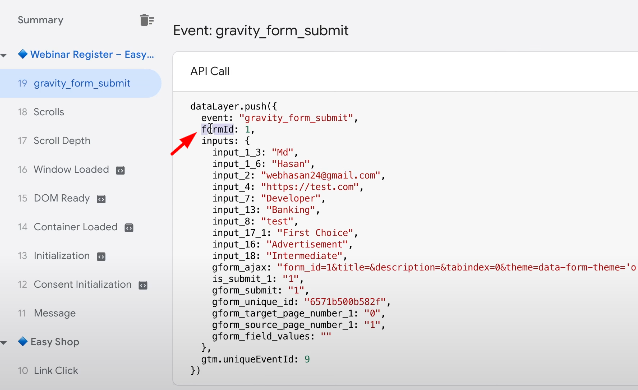Screen dimensions: 638x390
Task: Clear events with the trash icon
Action: 146,20
